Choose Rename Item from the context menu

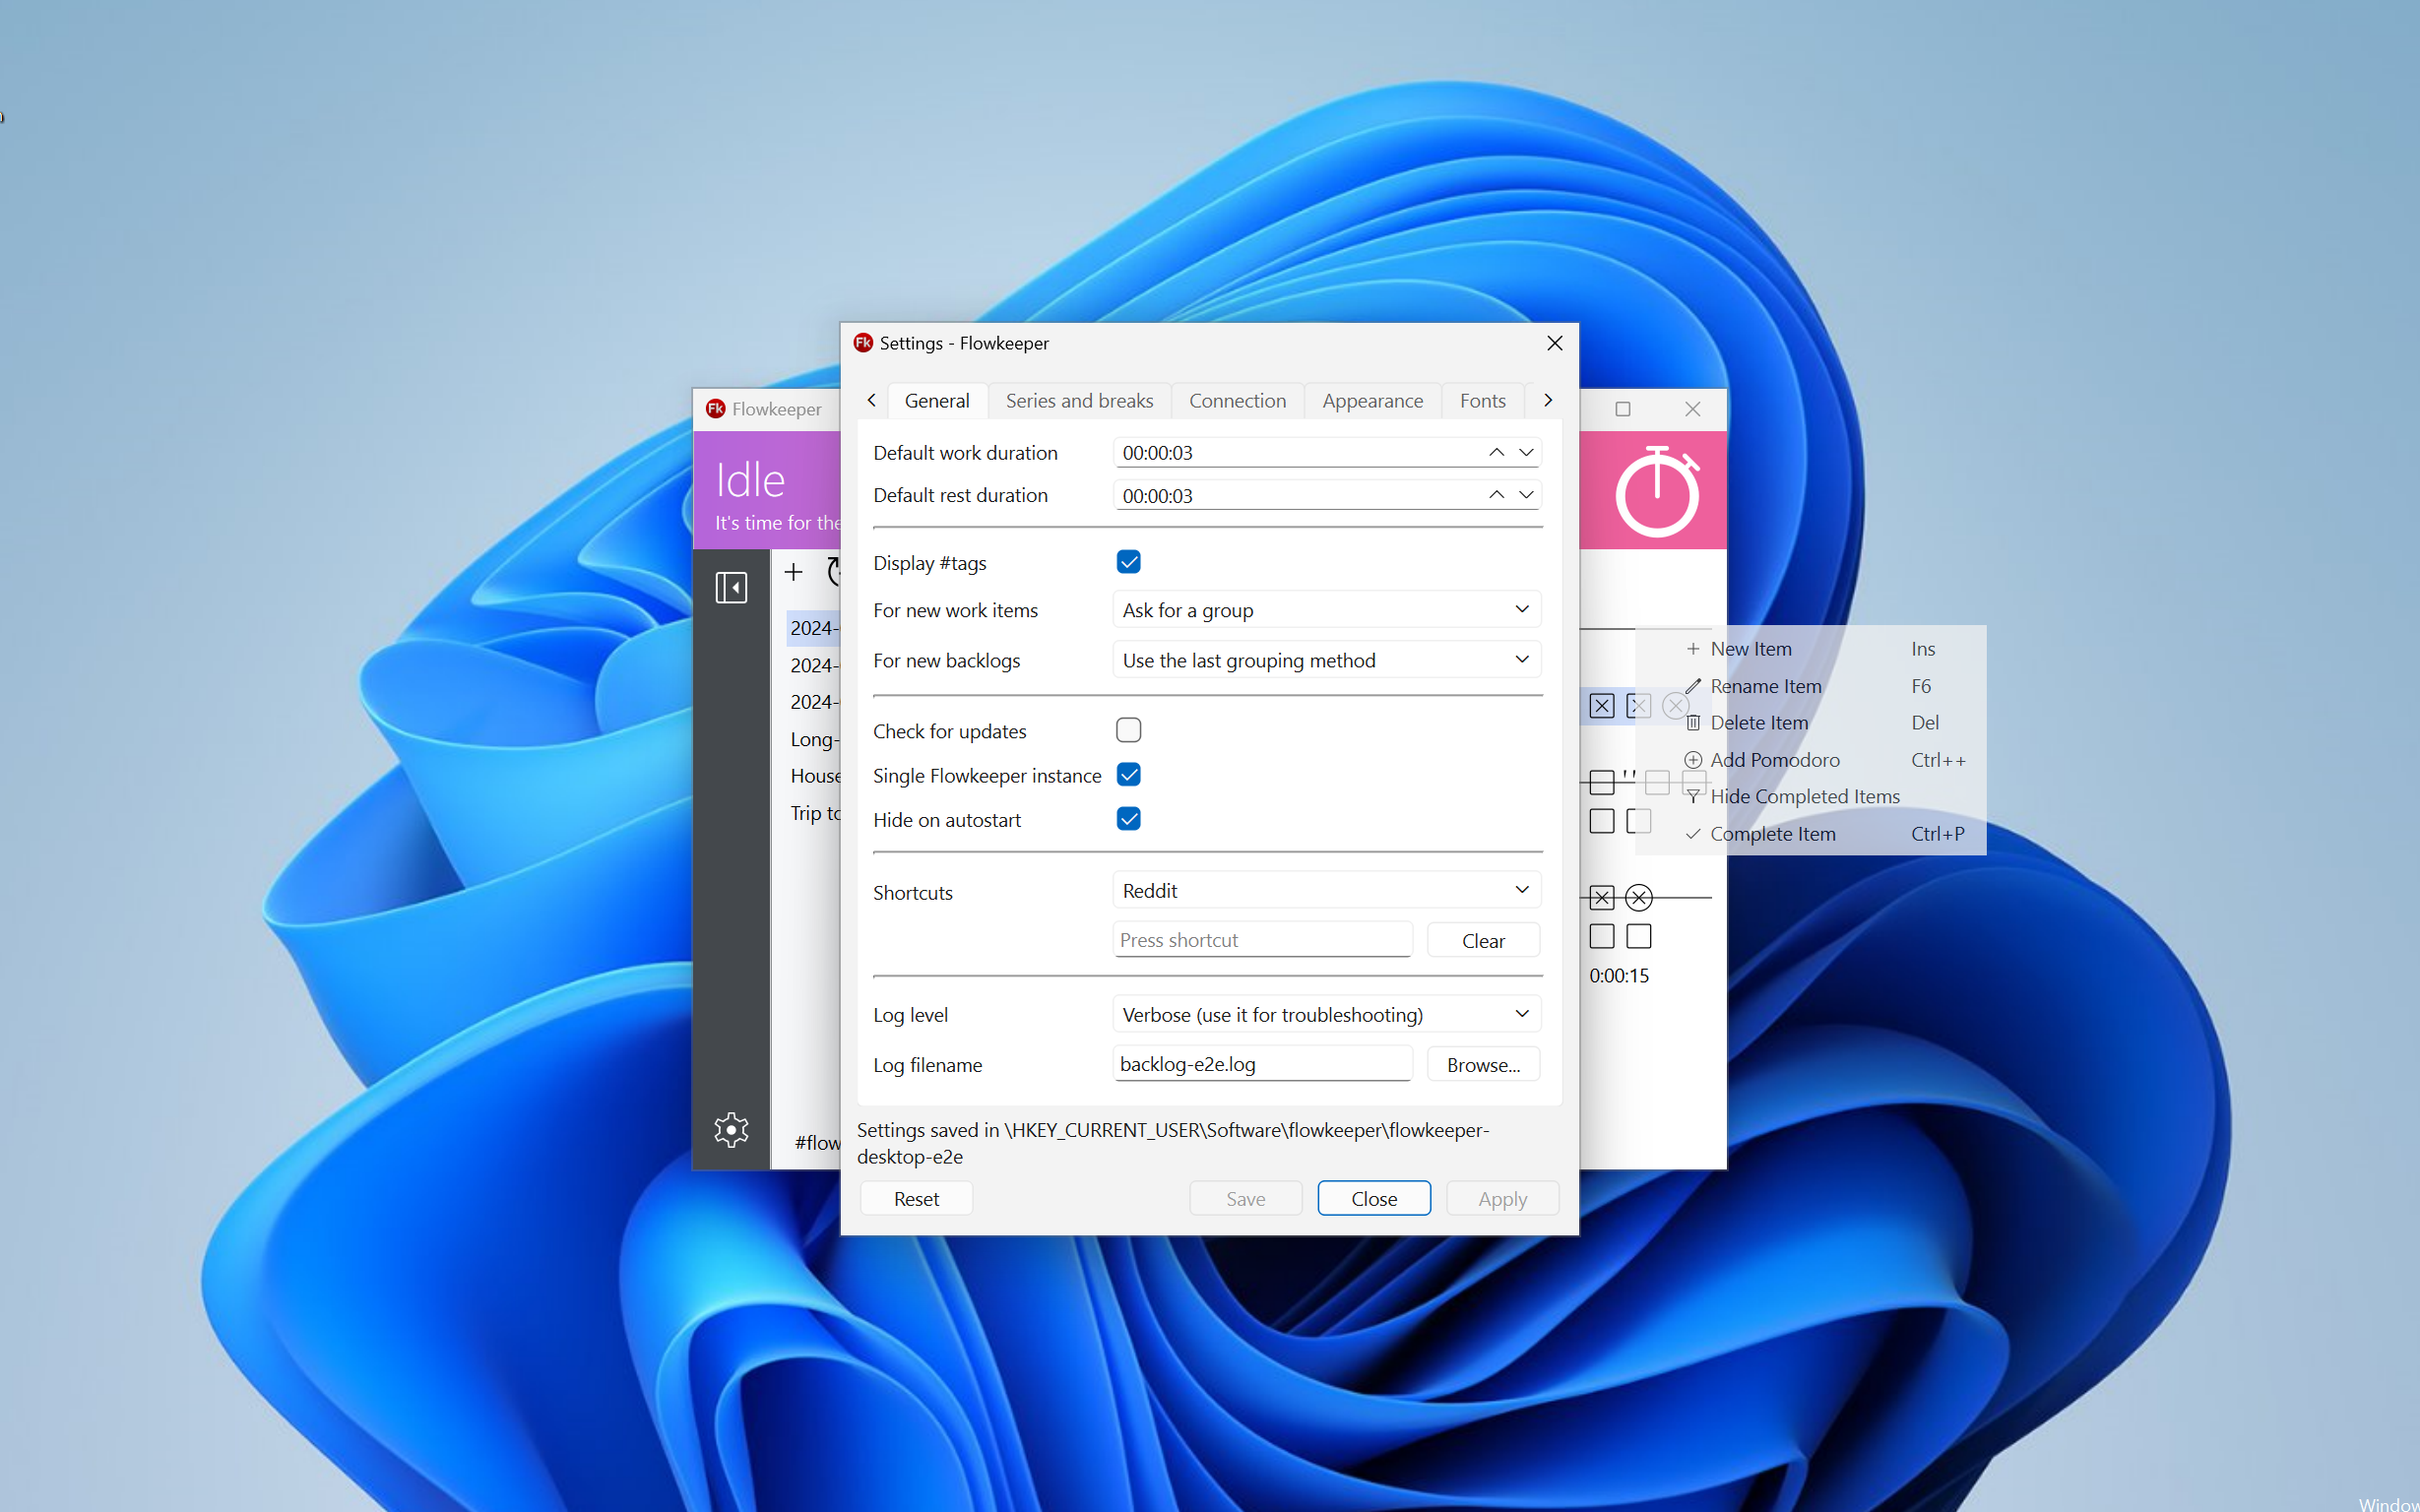pos(1810,686)
